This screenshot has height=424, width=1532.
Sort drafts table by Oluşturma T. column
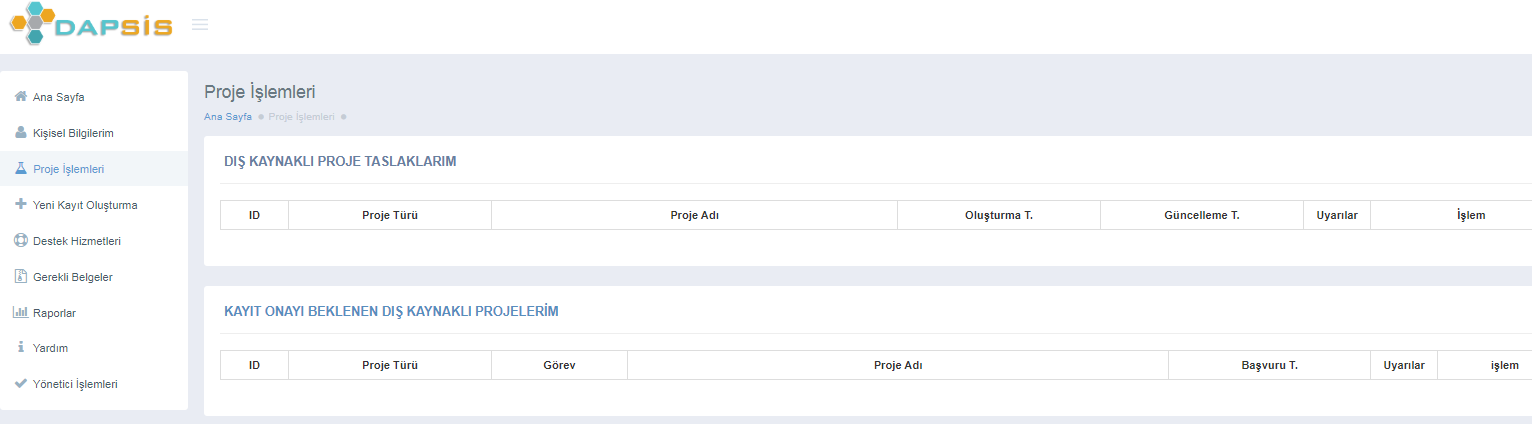(998, 215)
